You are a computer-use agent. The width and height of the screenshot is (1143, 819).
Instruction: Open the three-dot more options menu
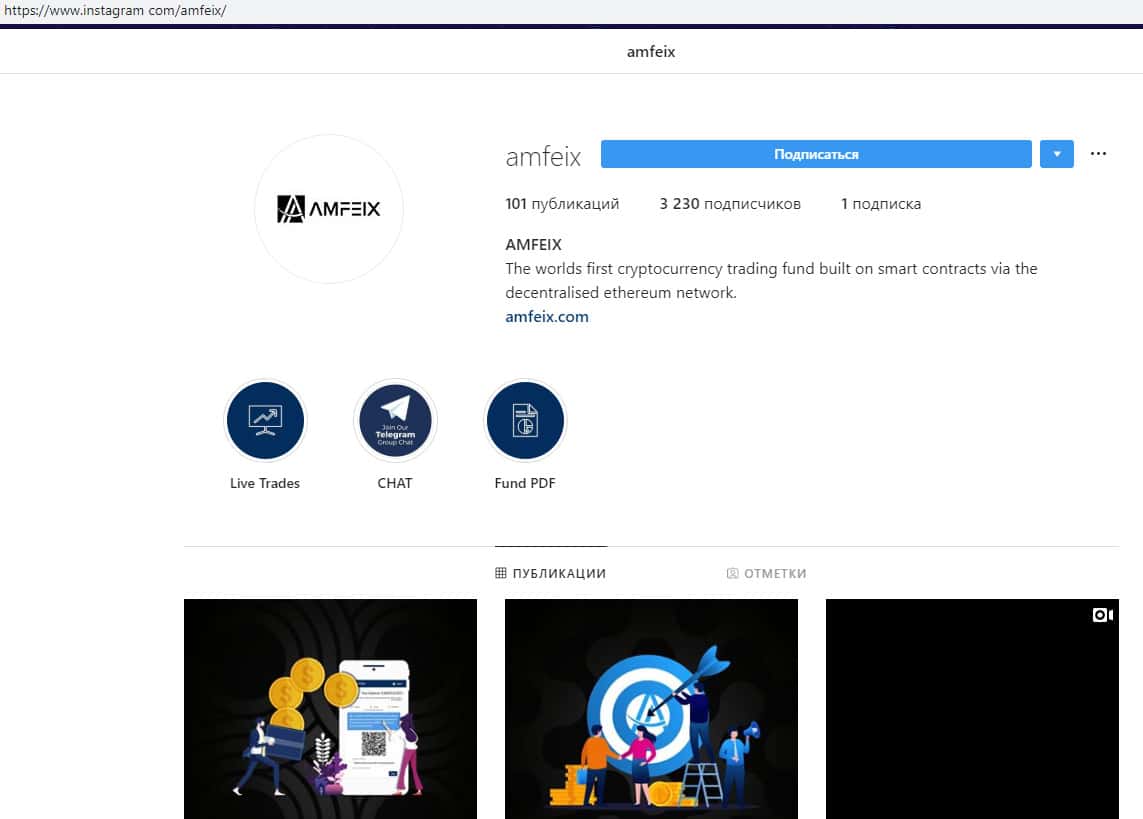1098,154
